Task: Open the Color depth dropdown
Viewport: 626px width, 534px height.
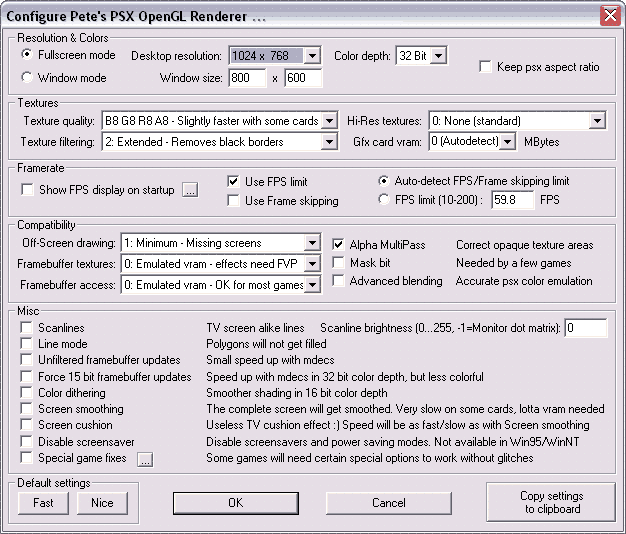Action: [422, 55]
